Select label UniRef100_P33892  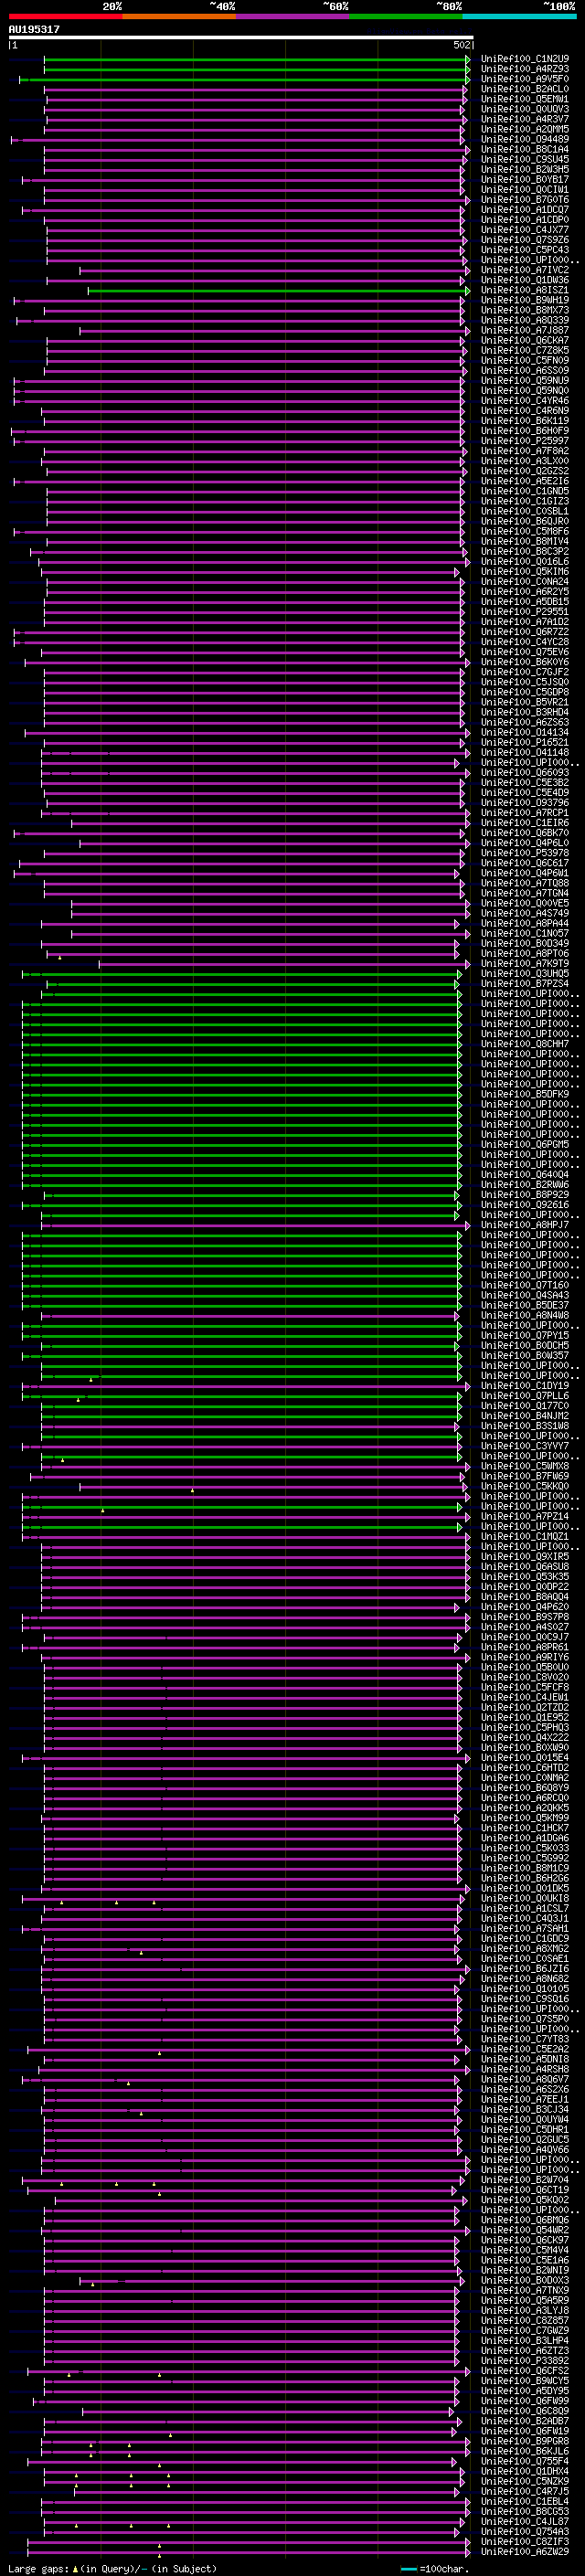pyautogui.click(x=525, y=2361)
